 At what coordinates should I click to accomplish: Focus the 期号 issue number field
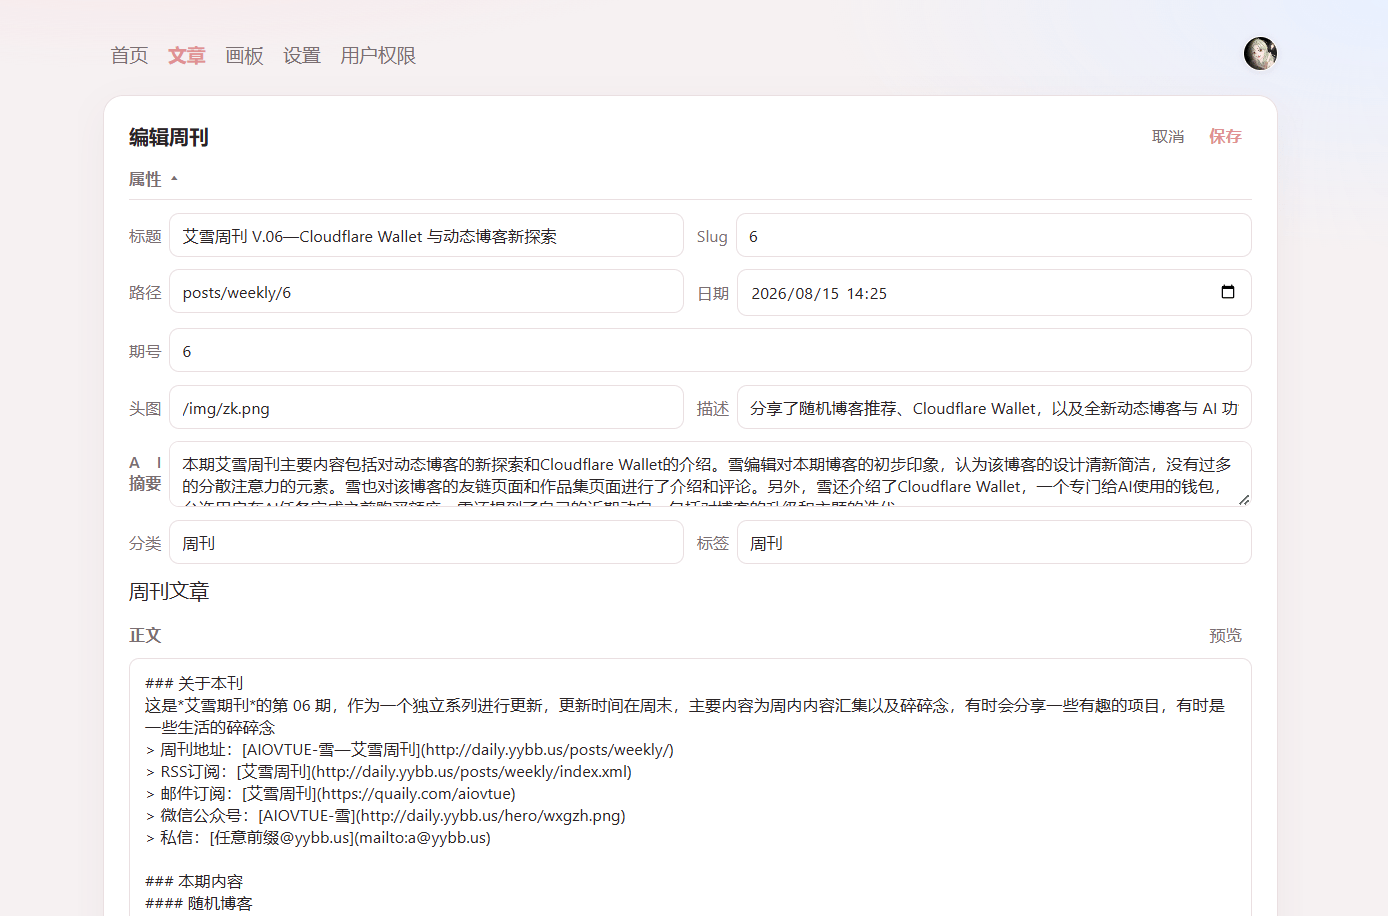coord(710,351)
